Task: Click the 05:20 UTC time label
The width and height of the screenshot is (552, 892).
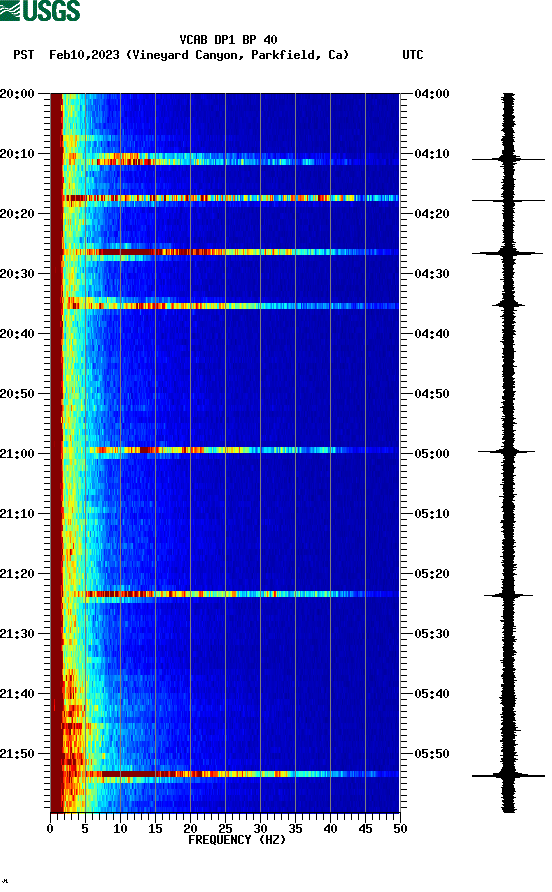Action: pyautogui.click(x=432, y=574)
